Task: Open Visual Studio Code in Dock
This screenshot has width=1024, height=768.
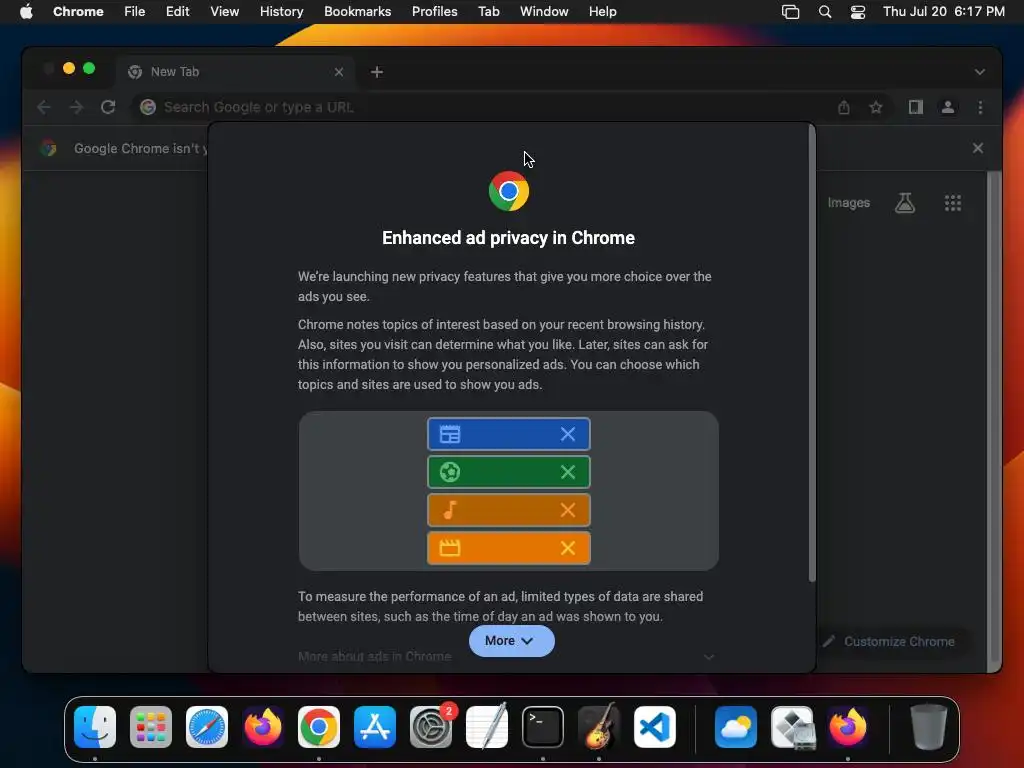Action: (655, 727)
